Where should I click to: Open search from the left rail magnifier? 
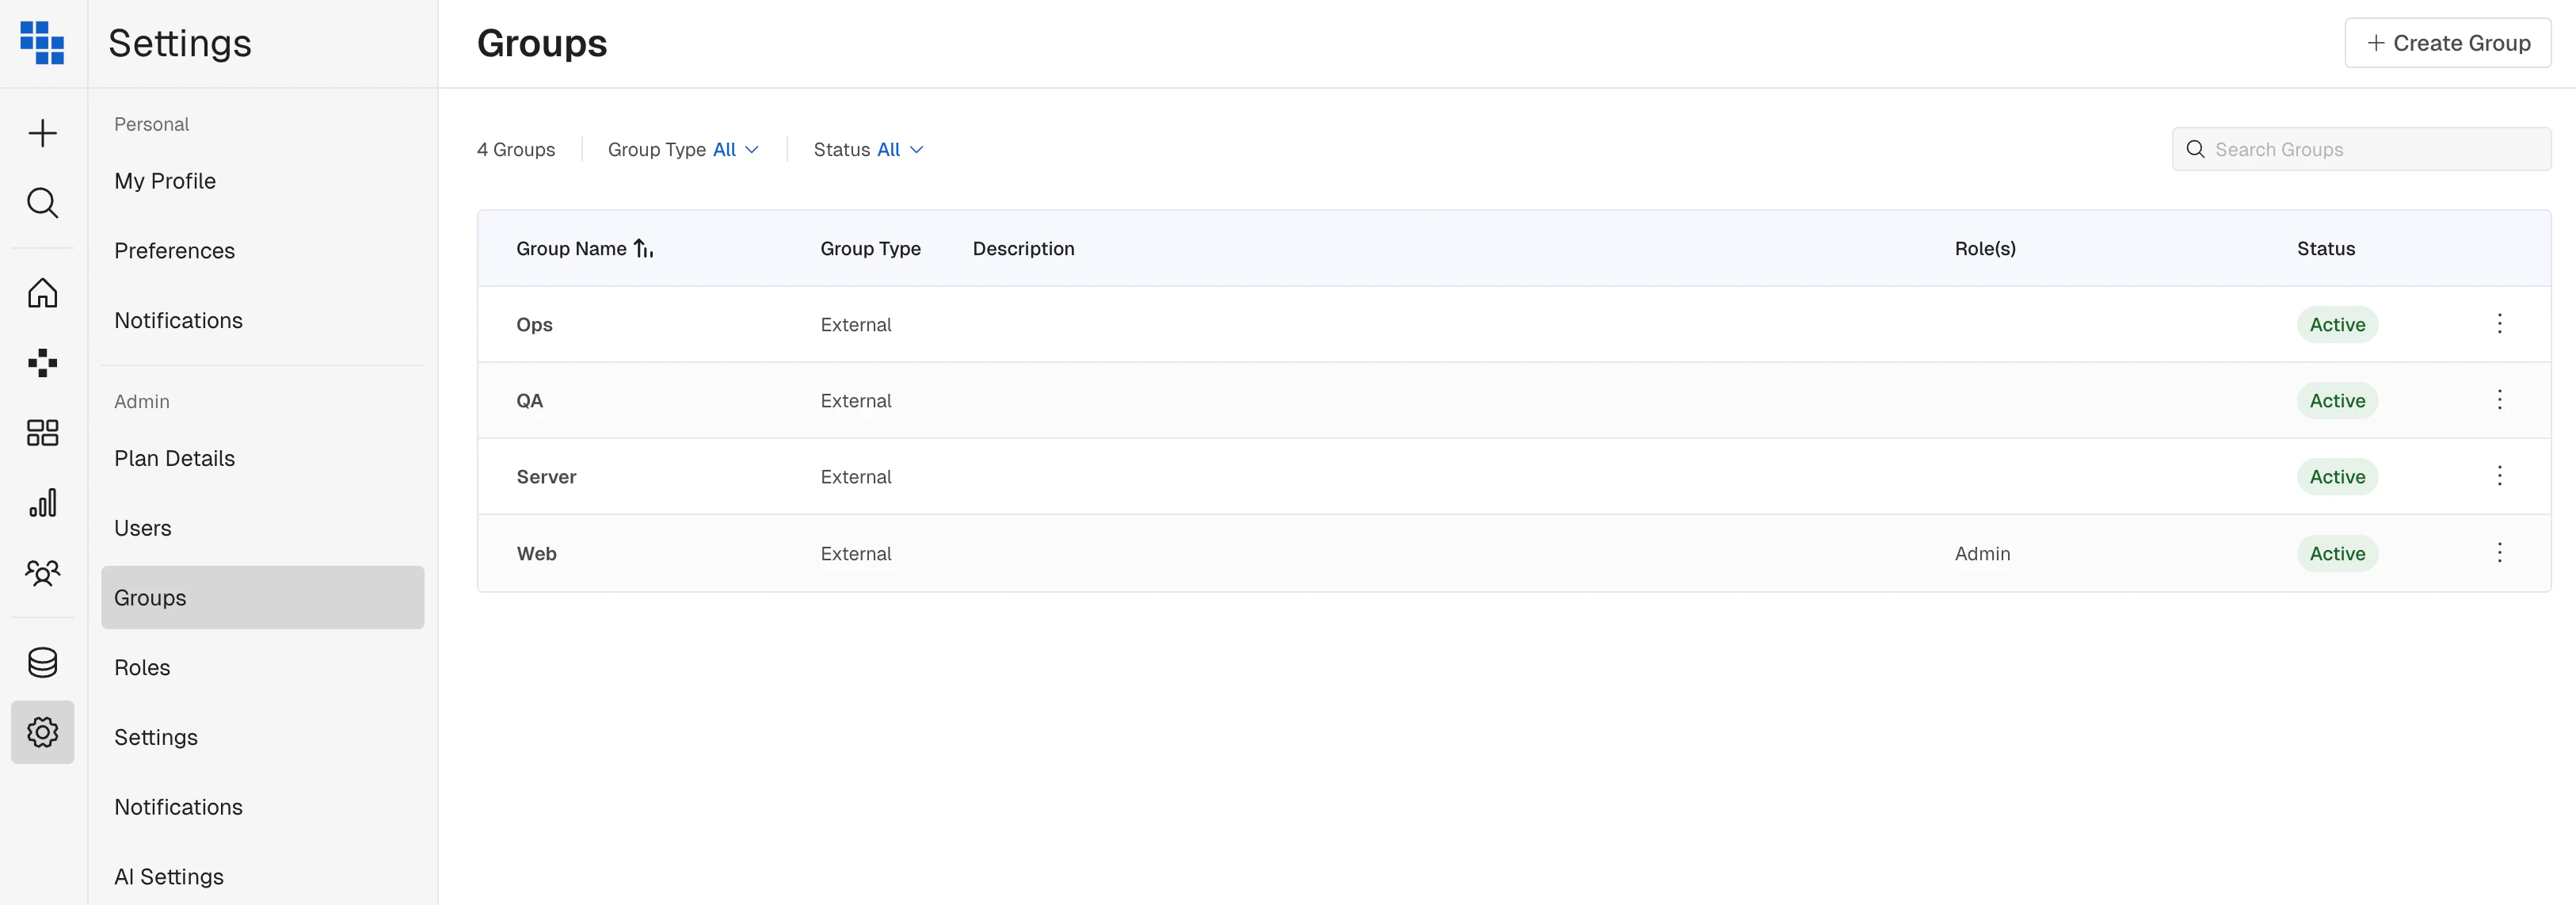[42, 203]
